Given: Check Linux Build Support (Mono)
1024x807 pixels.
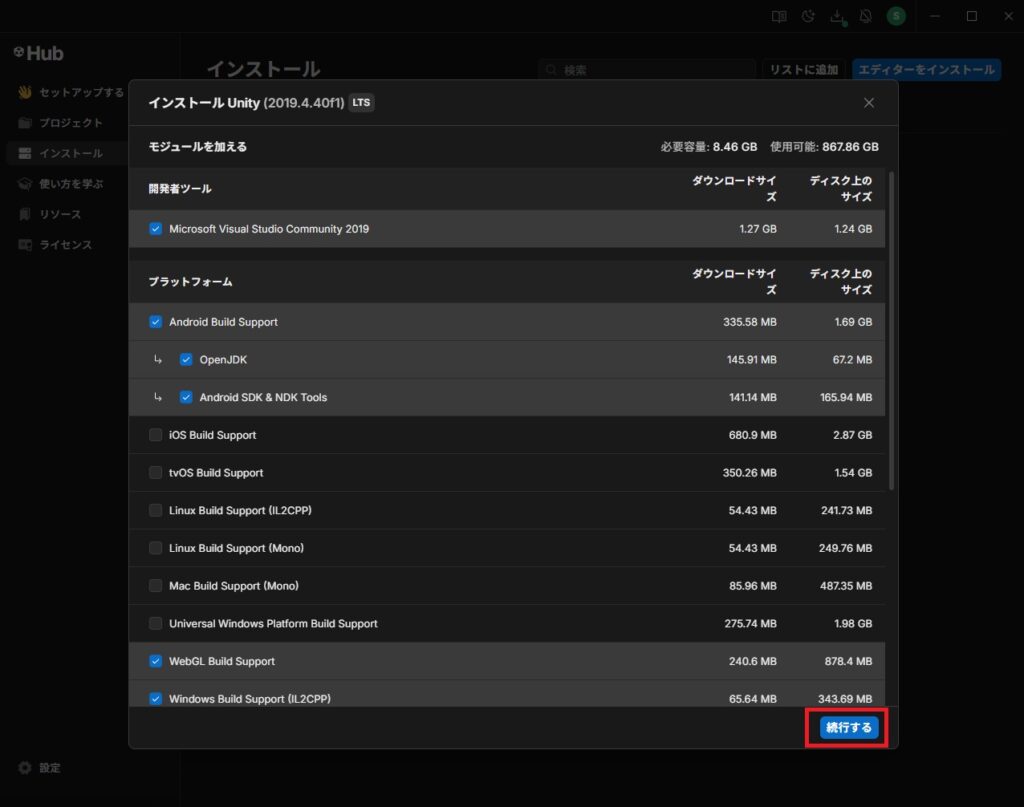Looking at the screenshot, I should pos(155,548).
